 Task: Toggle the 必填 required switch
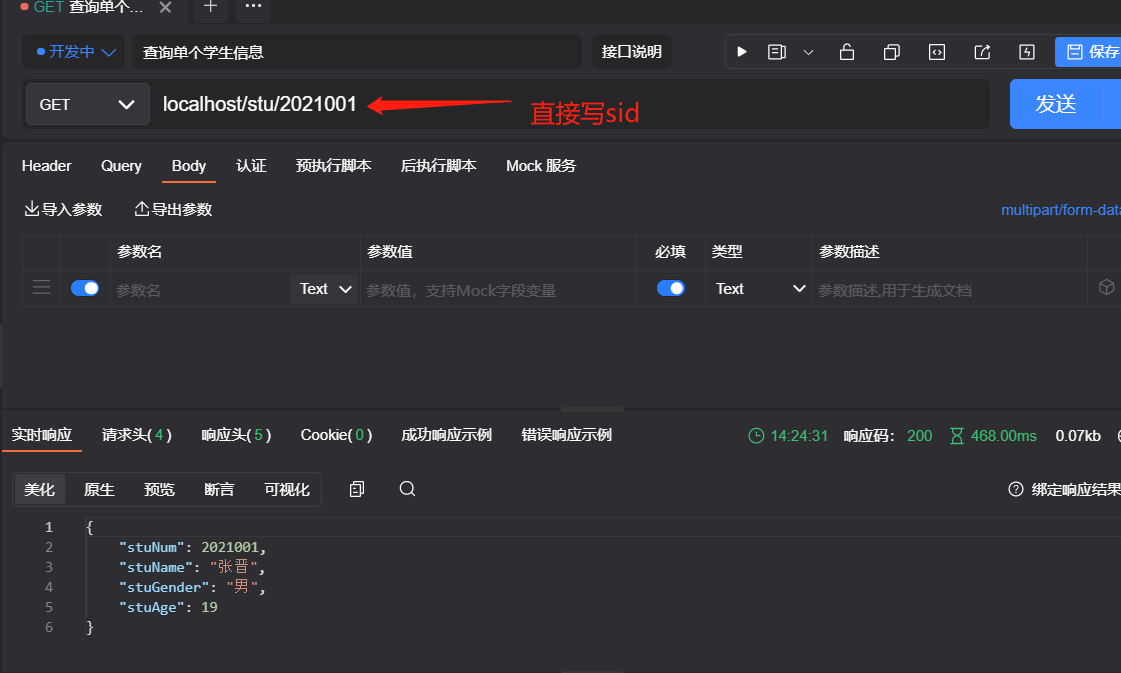pos(671,288)
